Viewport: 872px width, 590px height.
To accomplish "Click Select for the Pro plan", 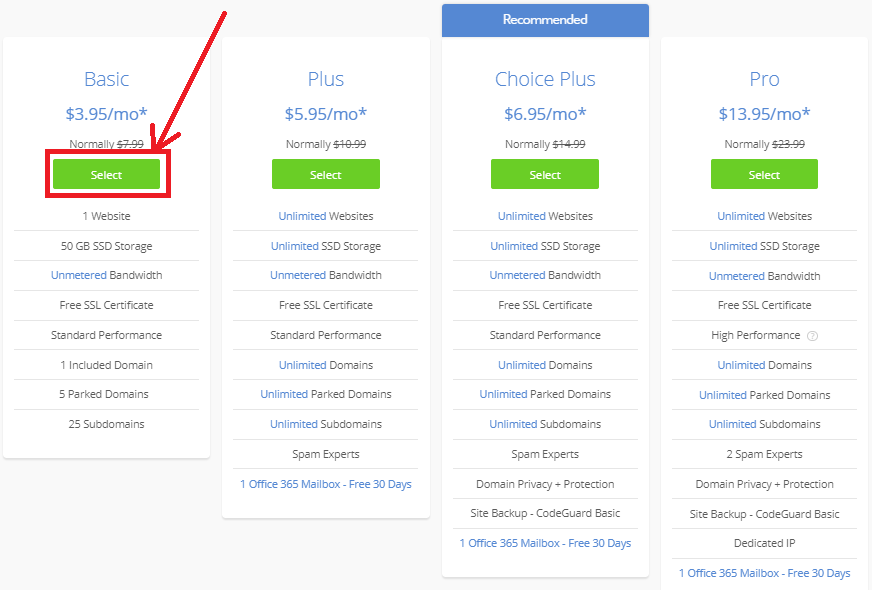I will [764, 175].
